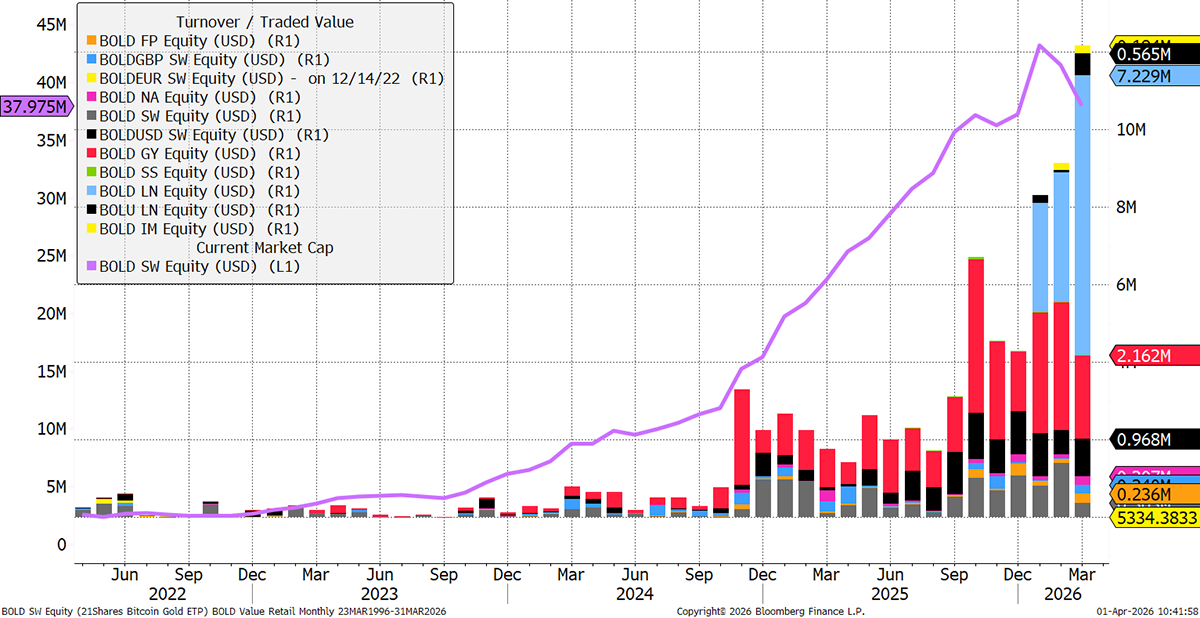Click the orange BOLD FP Equity legend swatch

coord(89,41)
